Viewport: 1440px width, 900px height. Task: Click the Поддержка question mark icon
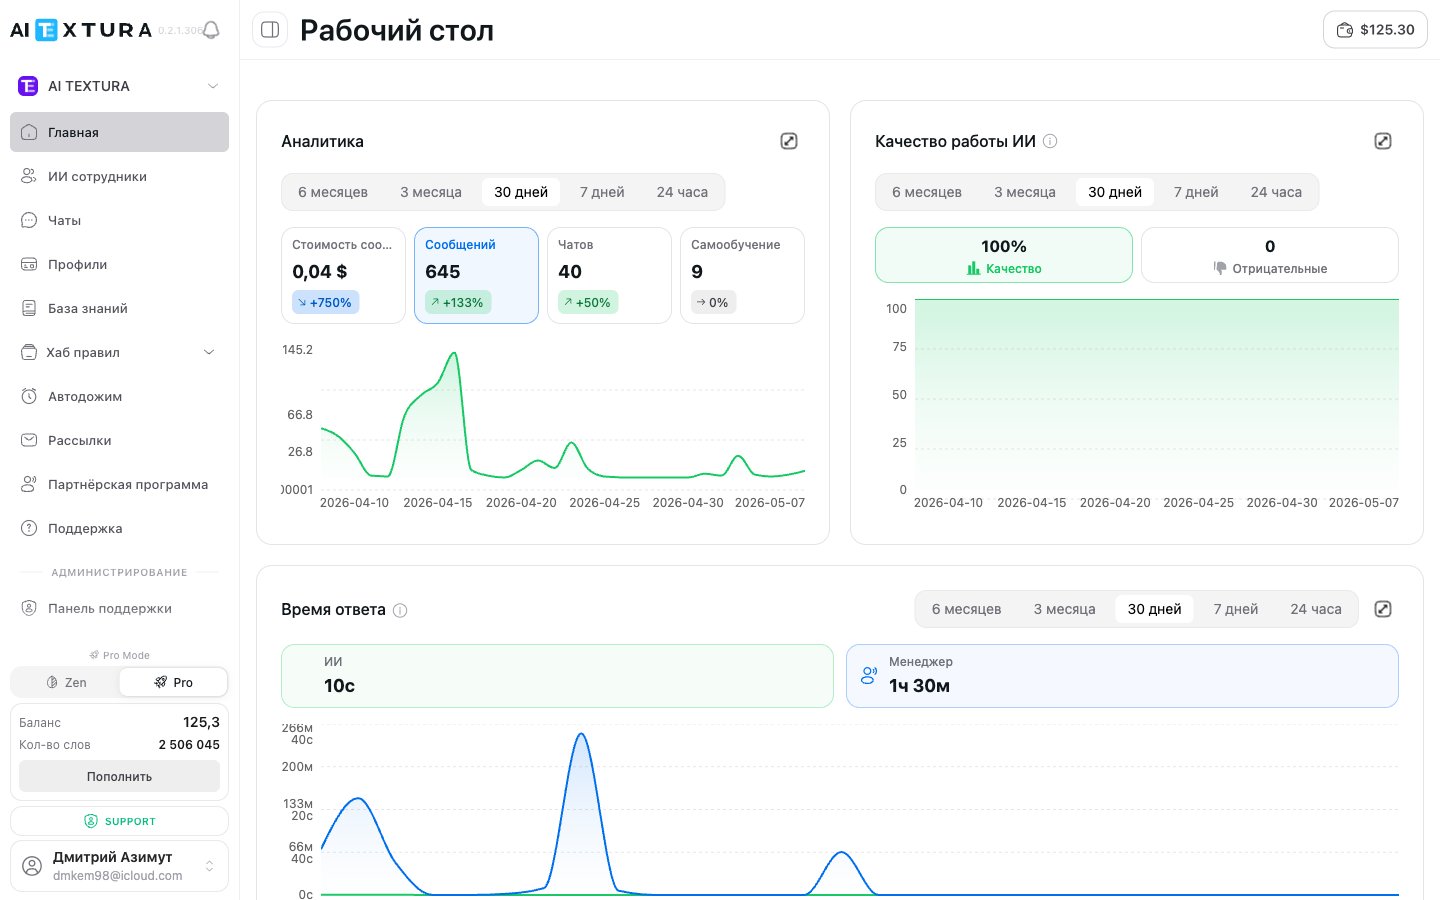(x=29, y=528)
